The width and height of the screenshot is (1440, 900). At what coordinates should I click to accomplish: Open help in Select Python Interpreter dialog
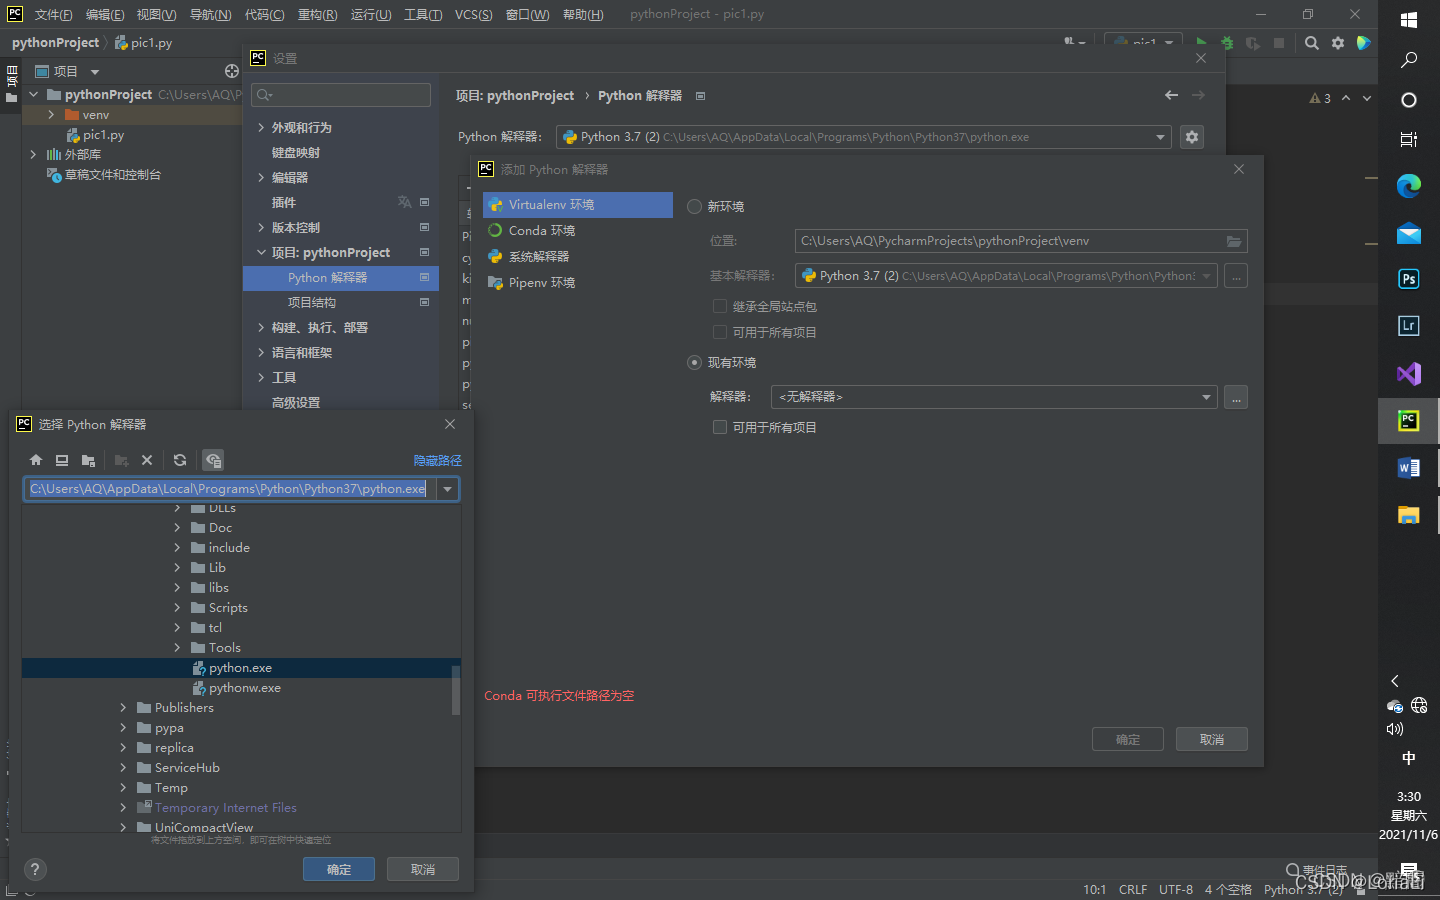pos(35,869)
